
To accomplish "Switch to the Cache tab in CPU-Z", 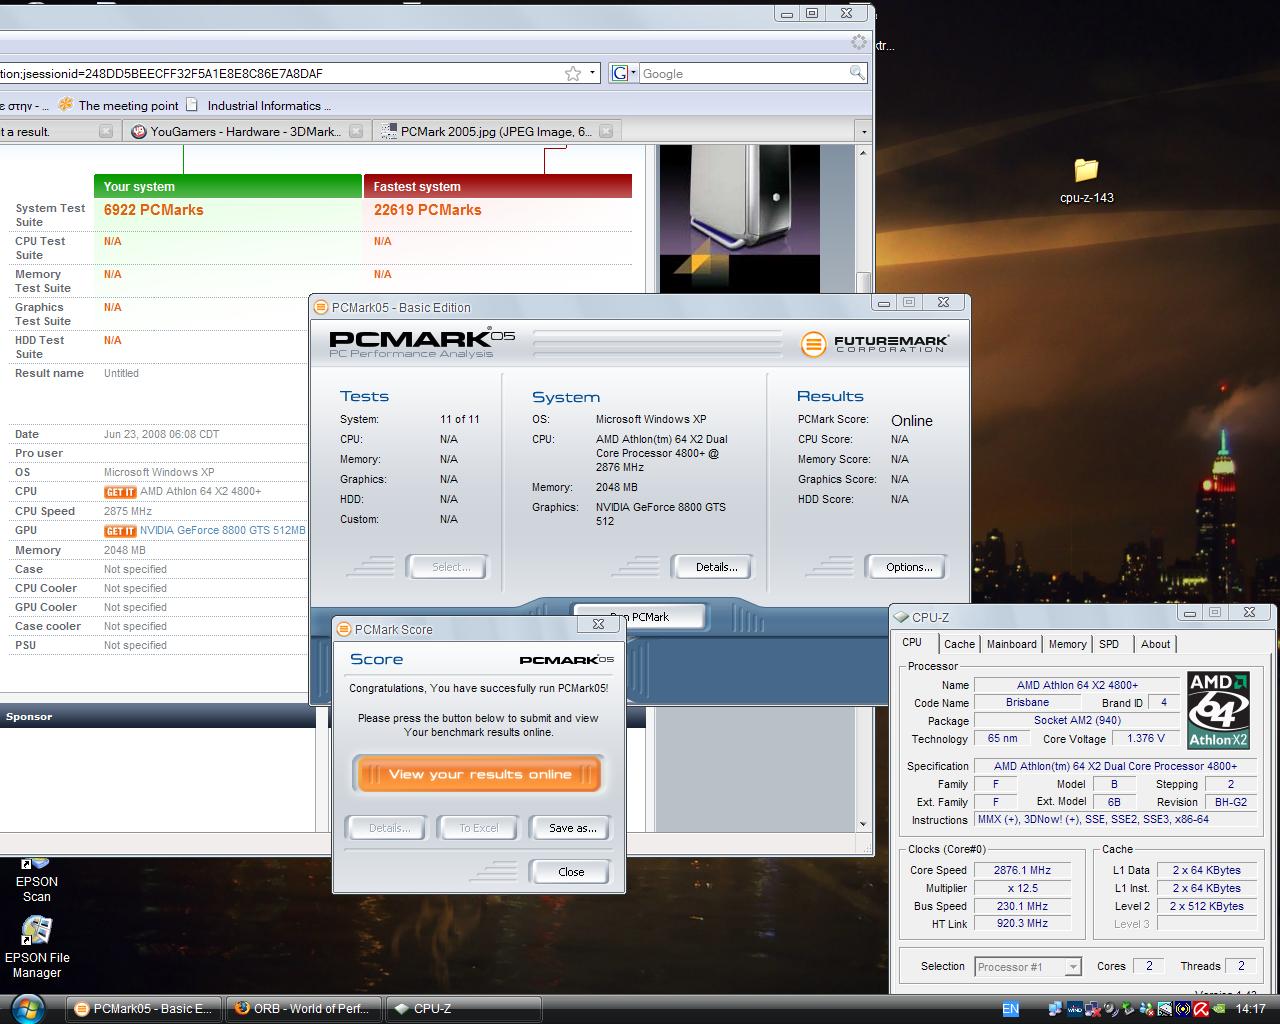I will click(959, 644).
